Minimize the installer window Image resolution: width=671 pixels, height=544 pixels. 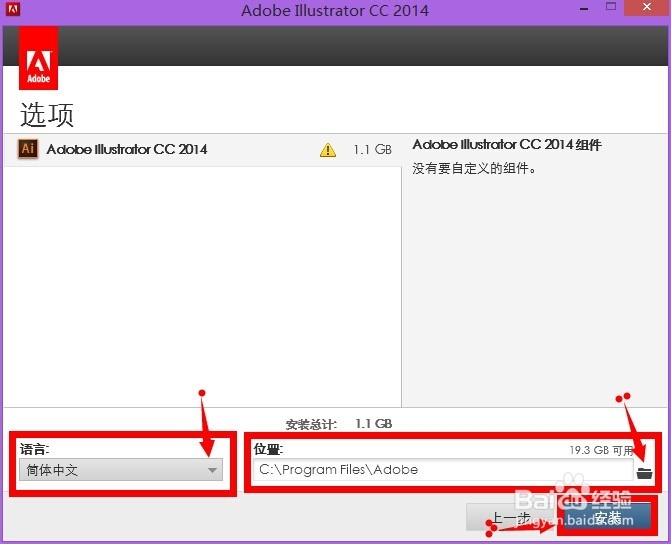point(584,9)
